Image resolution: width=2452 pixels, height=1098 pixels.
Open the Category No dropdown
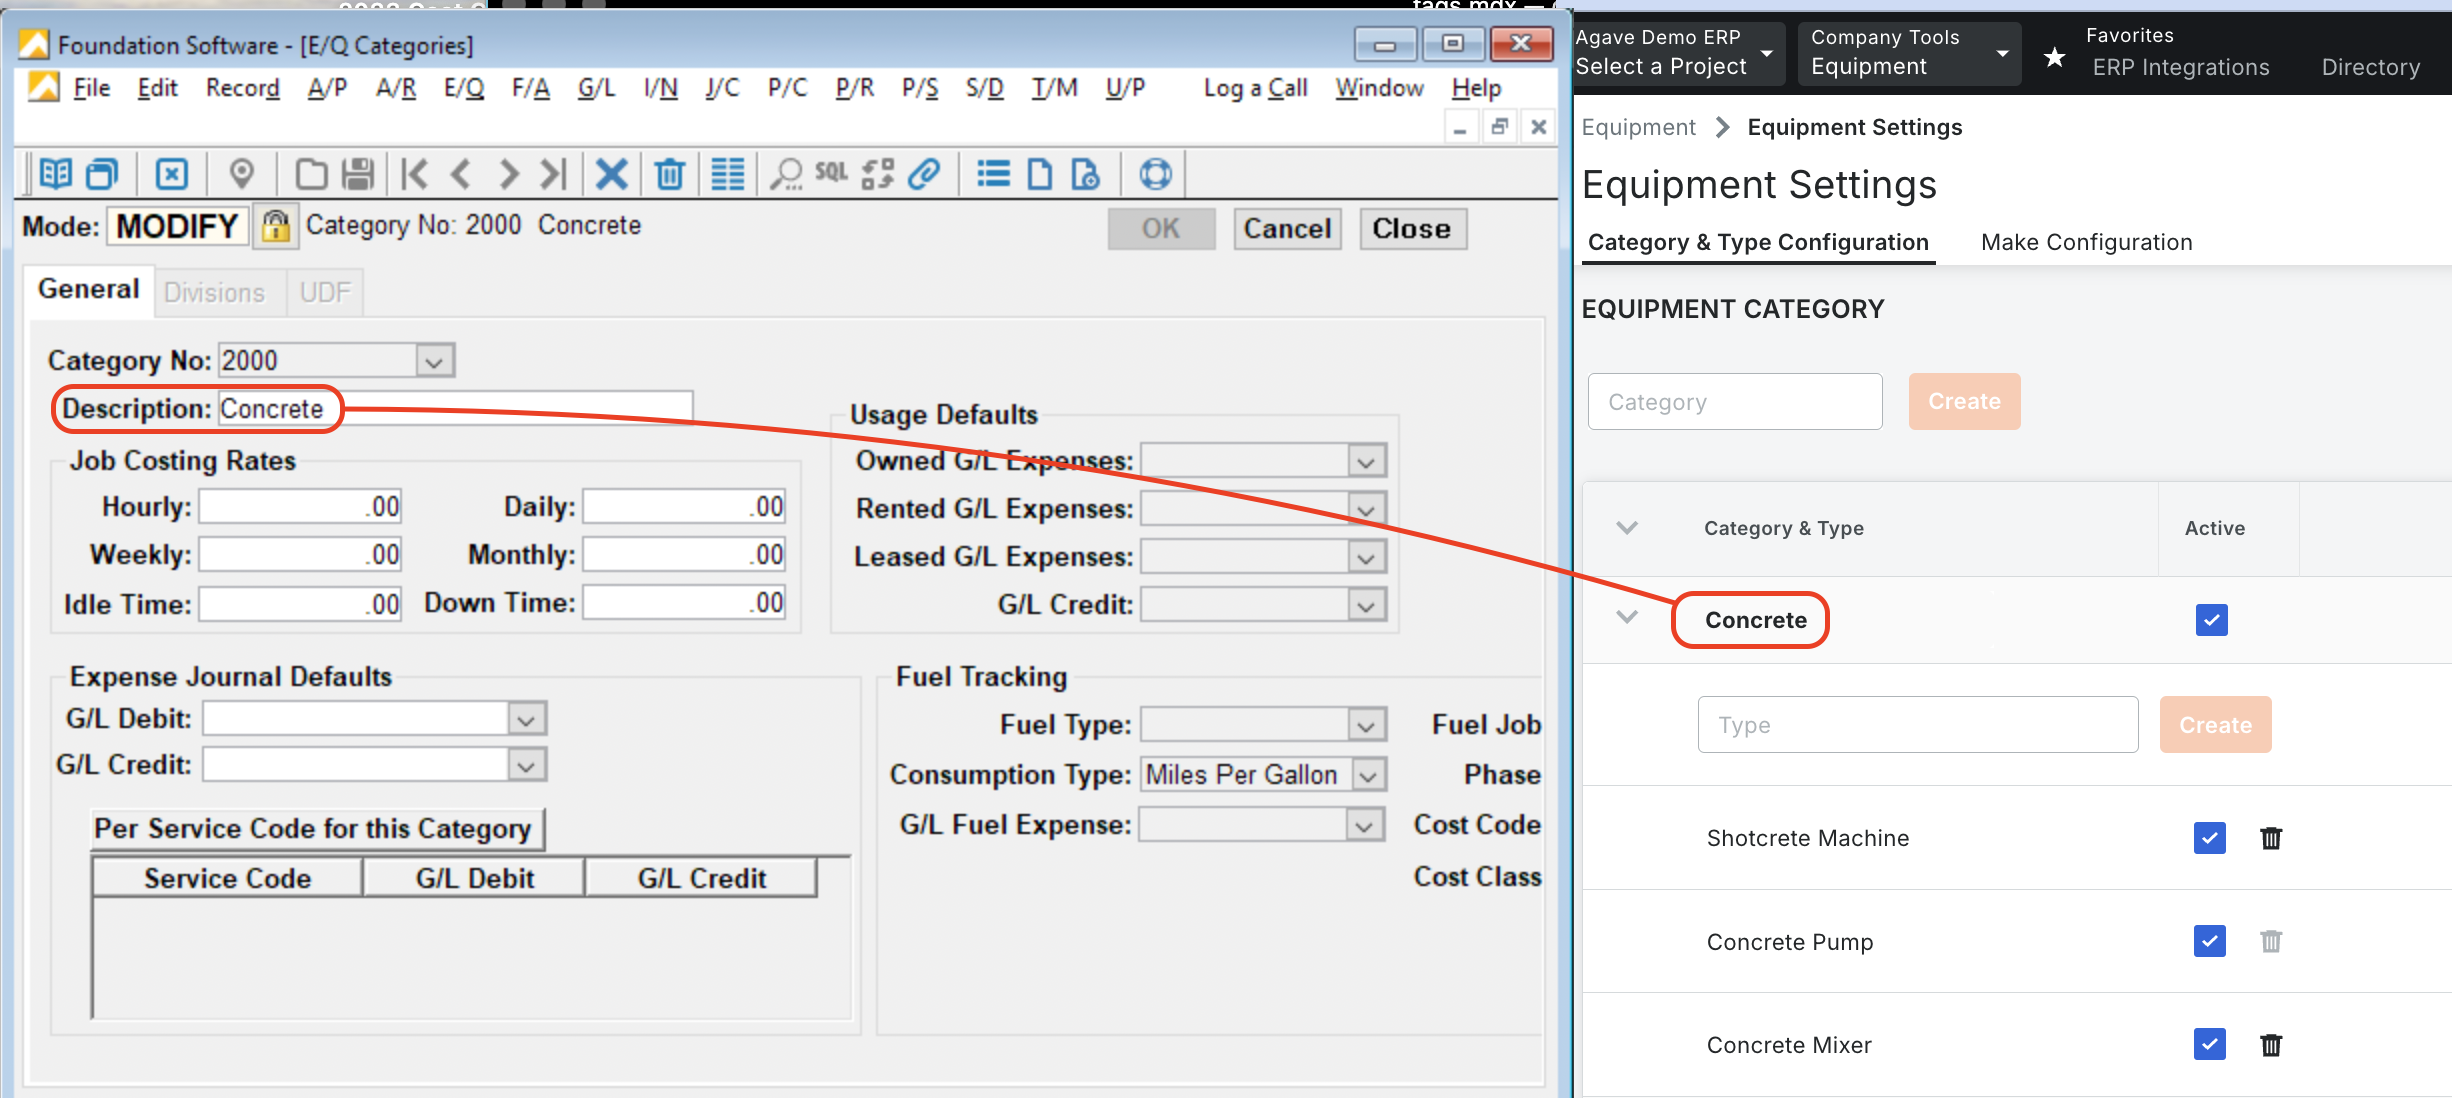(x=434, y=361)
